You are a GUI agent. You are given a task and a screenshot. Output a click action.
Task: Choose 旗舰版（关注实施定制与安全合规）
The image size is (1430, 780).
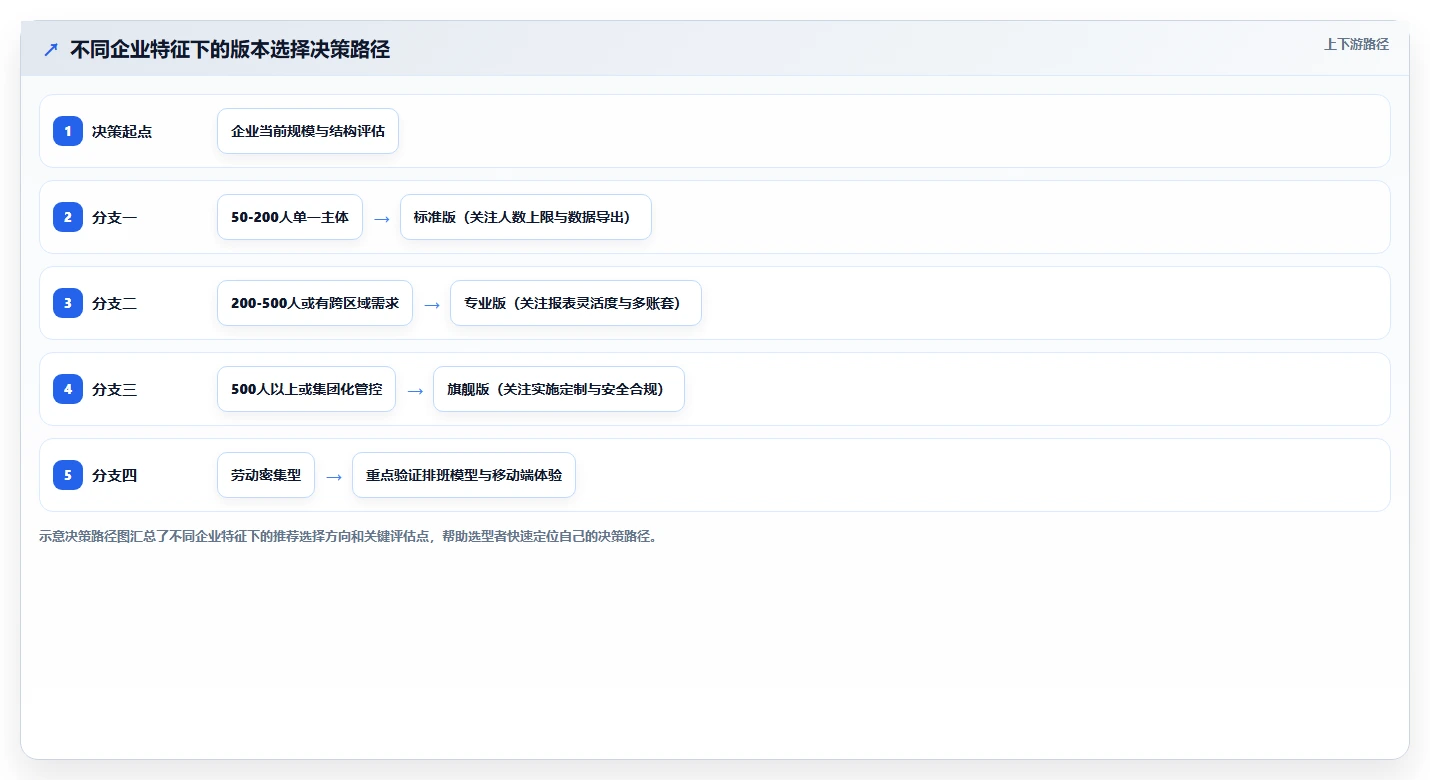click(x=559, y=389)
